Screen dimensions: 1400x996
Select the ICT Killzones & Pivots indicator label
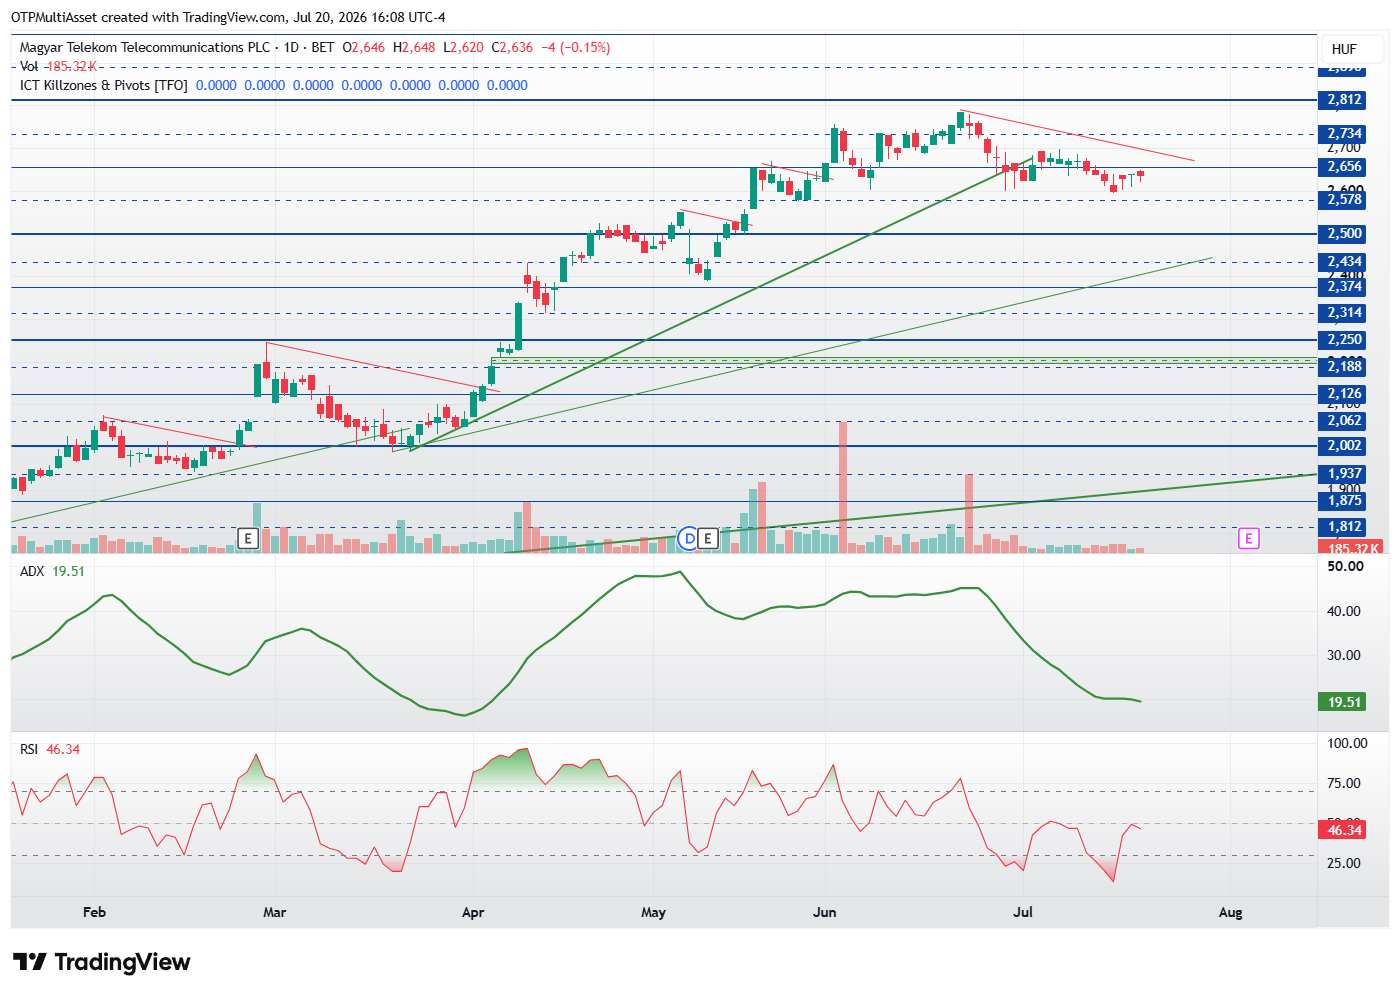104,85
